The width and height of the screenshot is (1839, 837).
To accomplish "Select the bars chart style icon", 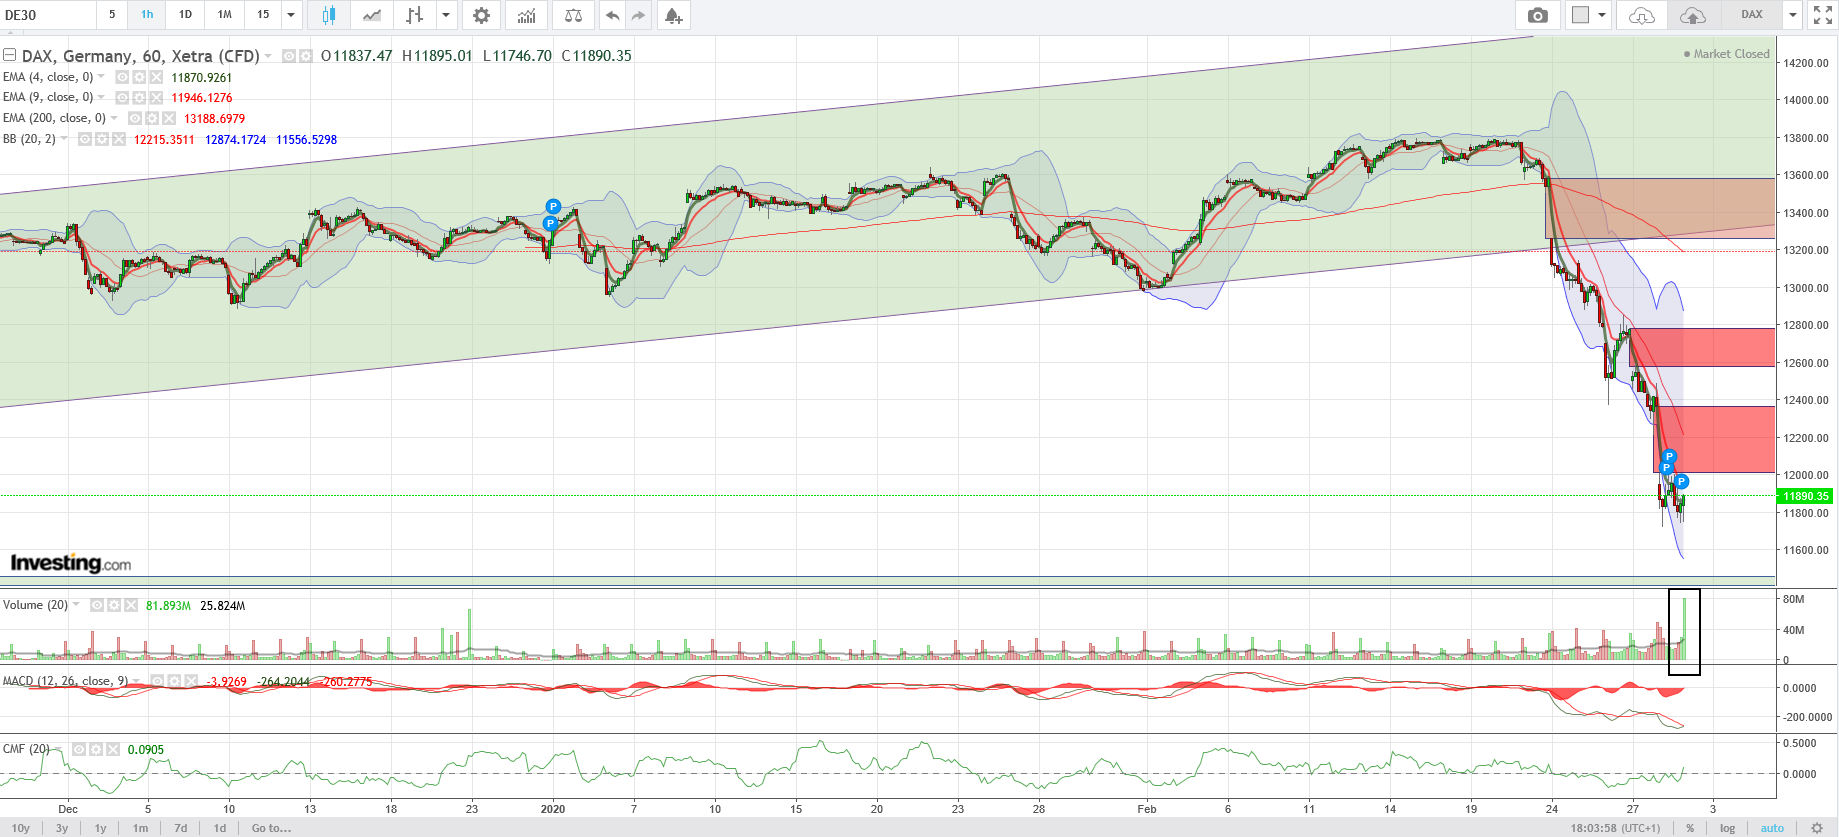I will (415, 15).
